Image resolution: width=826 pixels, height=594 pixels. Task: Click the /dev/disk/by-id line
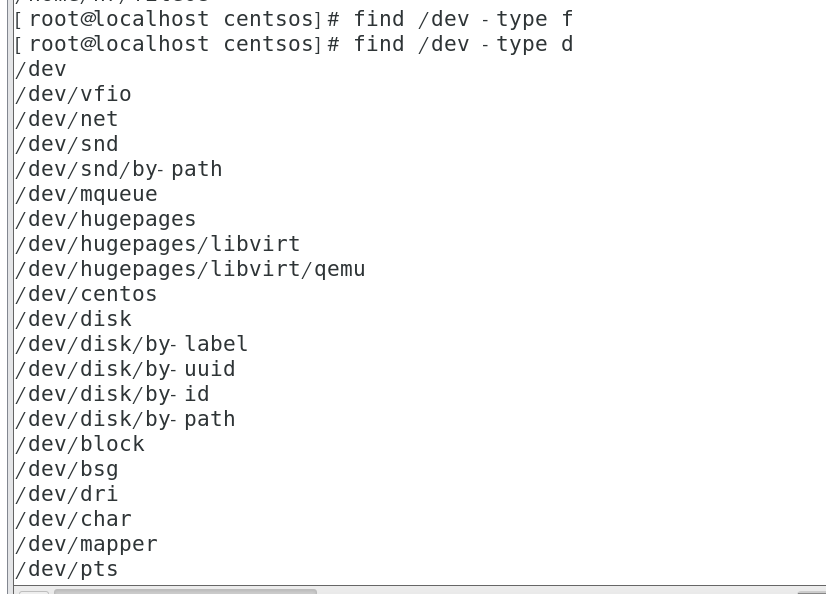pos(112,394)
